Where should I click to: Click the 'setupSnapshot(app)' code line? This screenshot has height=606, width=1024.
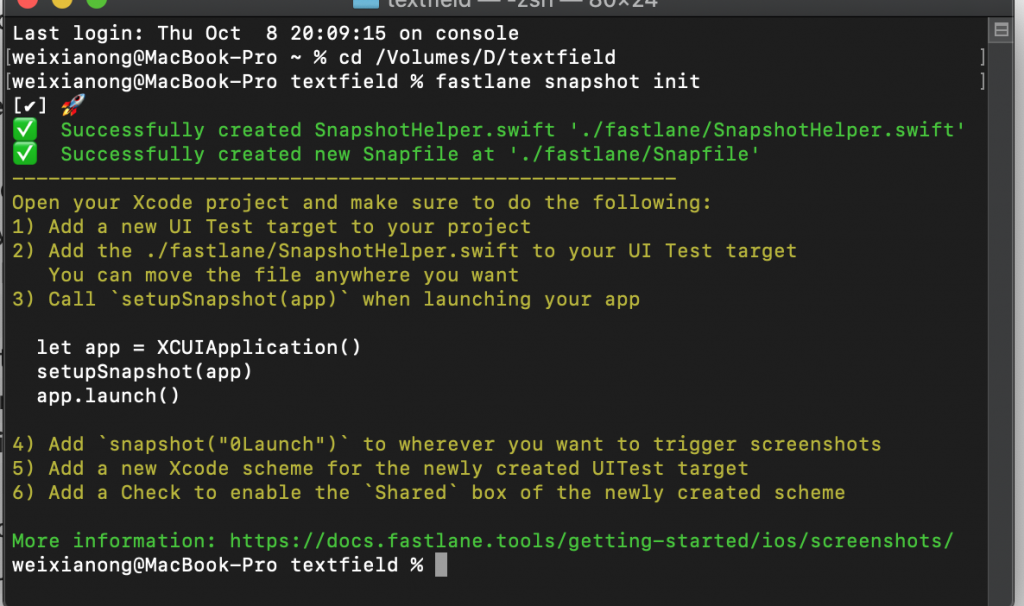[x=144, y=371]
